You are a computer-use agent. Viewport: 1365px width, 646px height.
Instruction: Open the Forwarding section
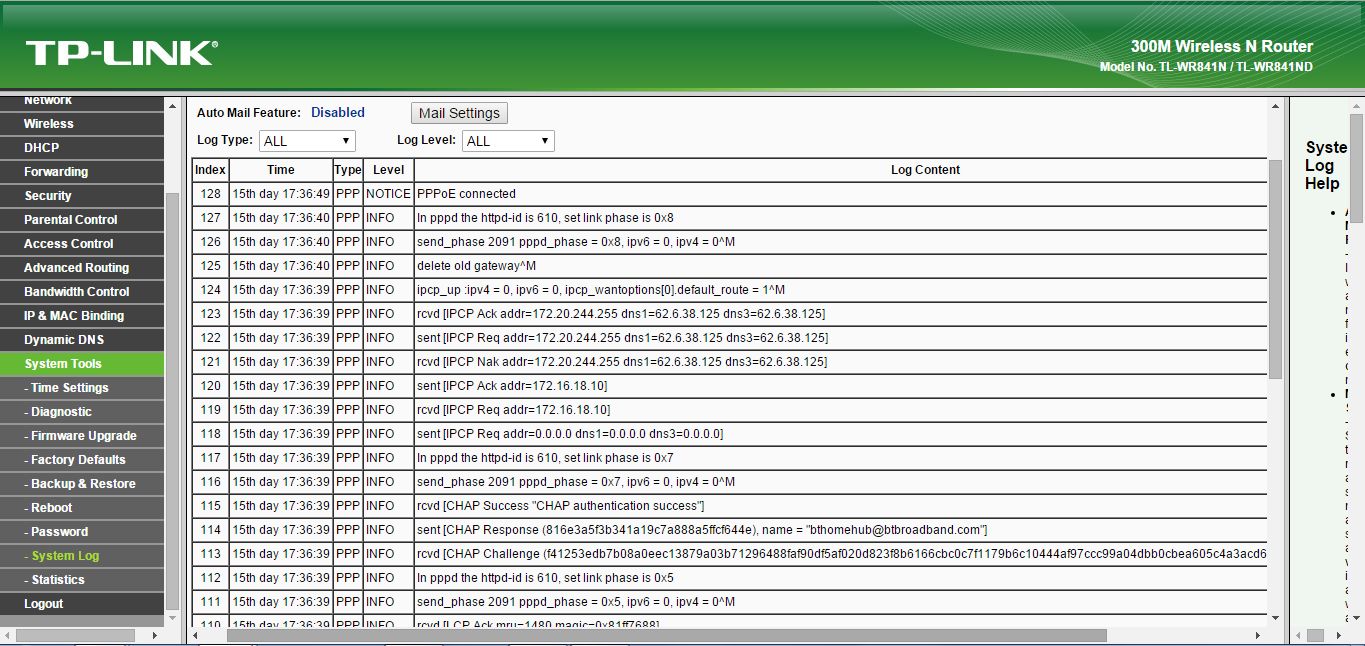click(54, 171)
